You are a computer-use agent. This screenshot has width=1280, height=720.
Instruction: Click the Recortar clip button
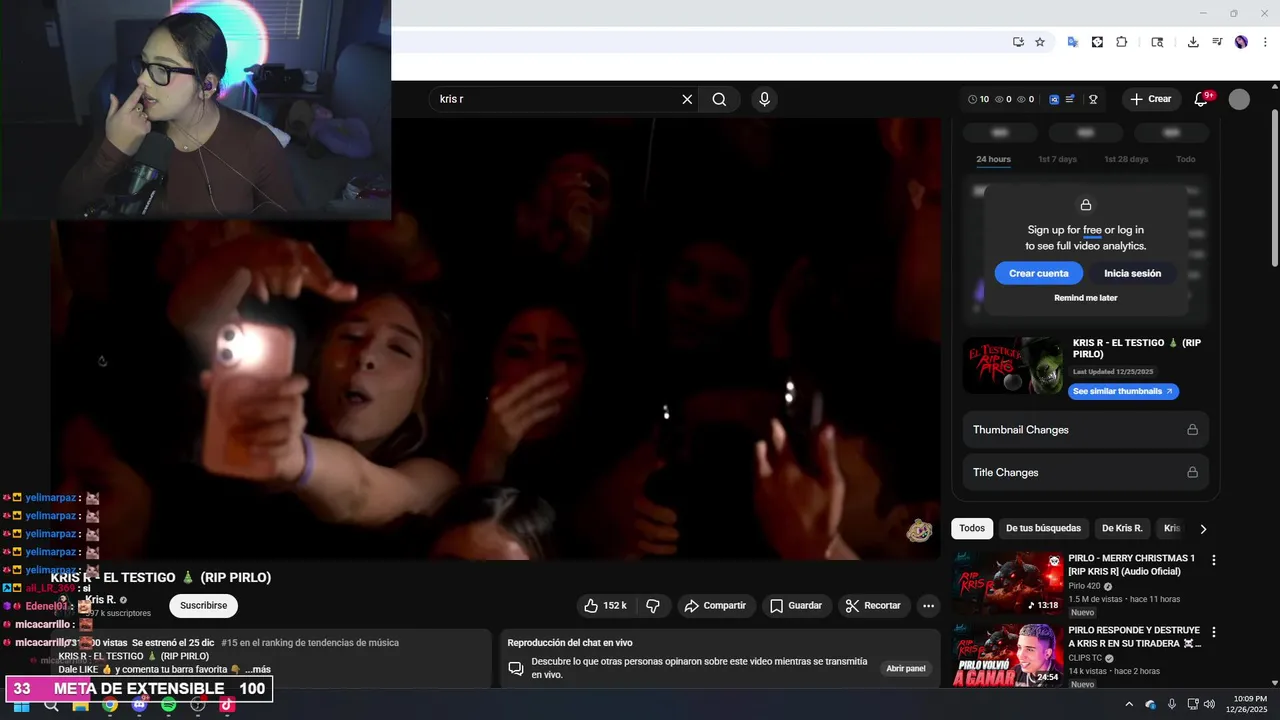(873, 605)
